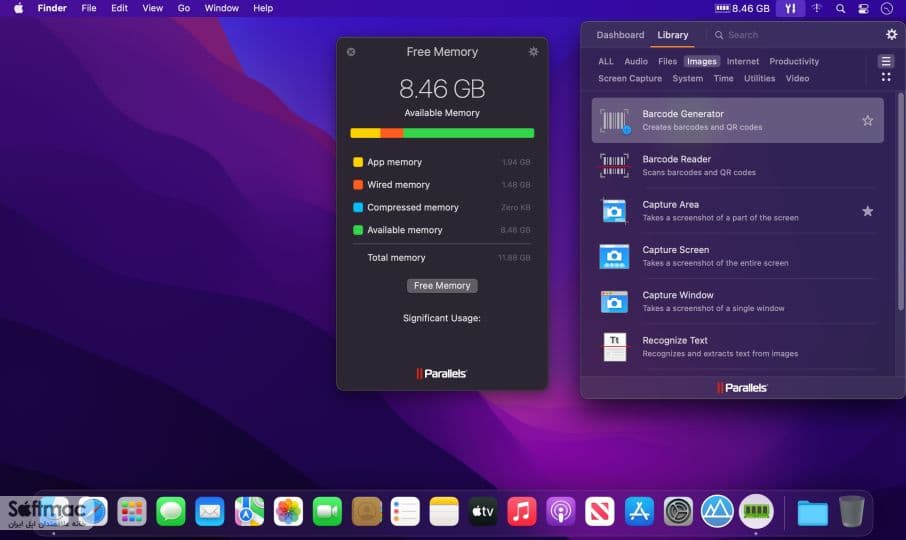Screen dimensions: 906x540
Task: Filter library by Productivity category
Action: 794,61
